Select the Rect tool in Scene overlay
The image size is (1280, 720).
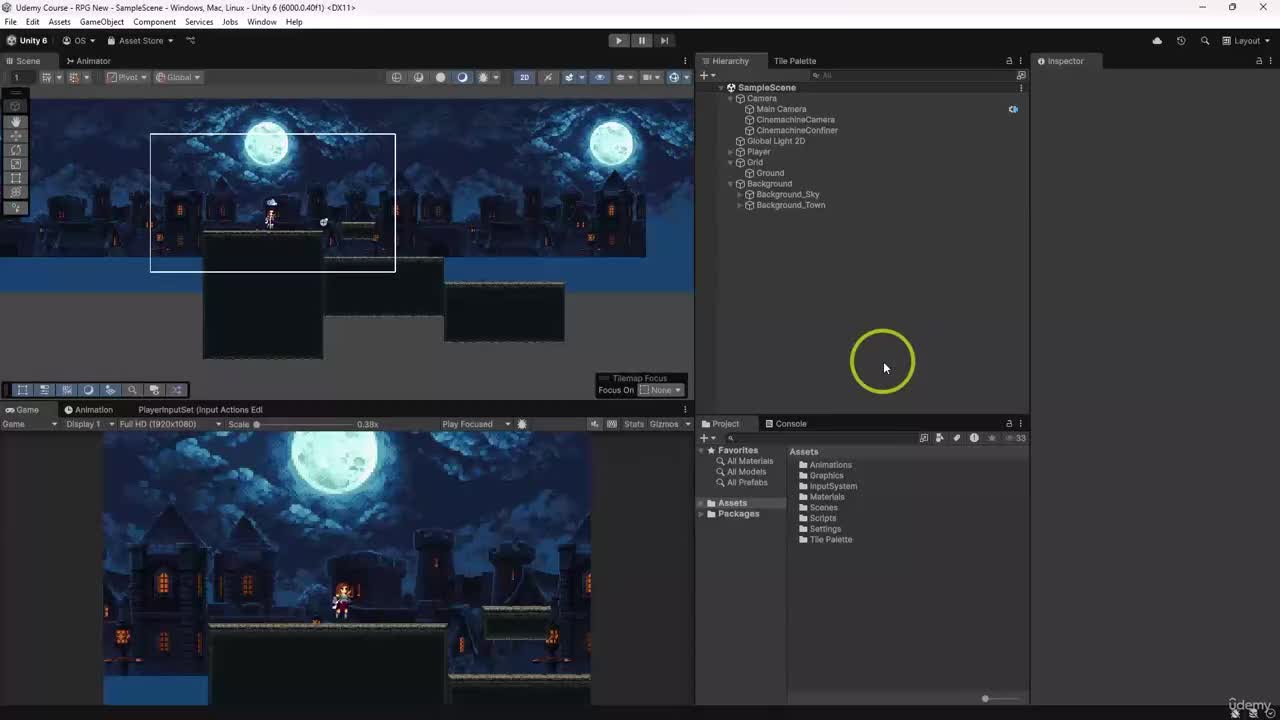tap(15, 178)
